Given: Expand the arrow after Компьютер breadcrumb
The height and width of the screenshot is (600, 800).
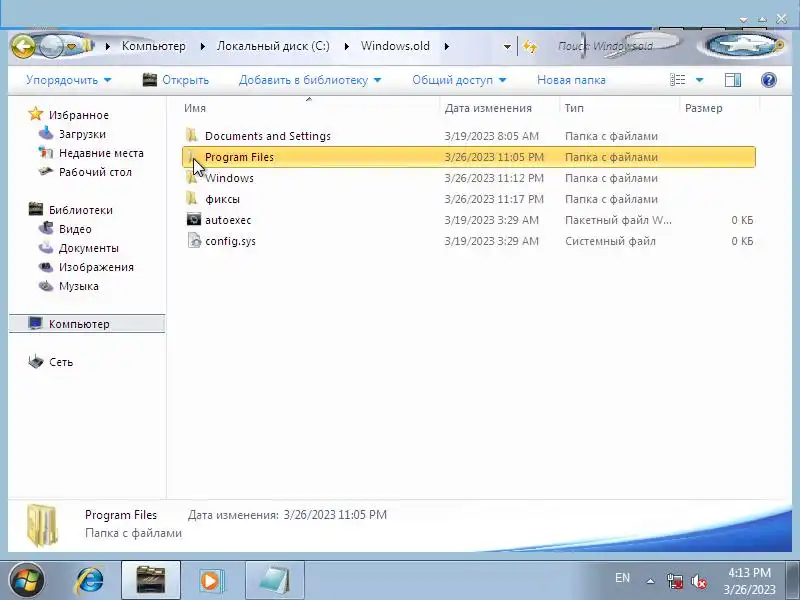Looking at the screenshot, I should (x=203, y=46).
